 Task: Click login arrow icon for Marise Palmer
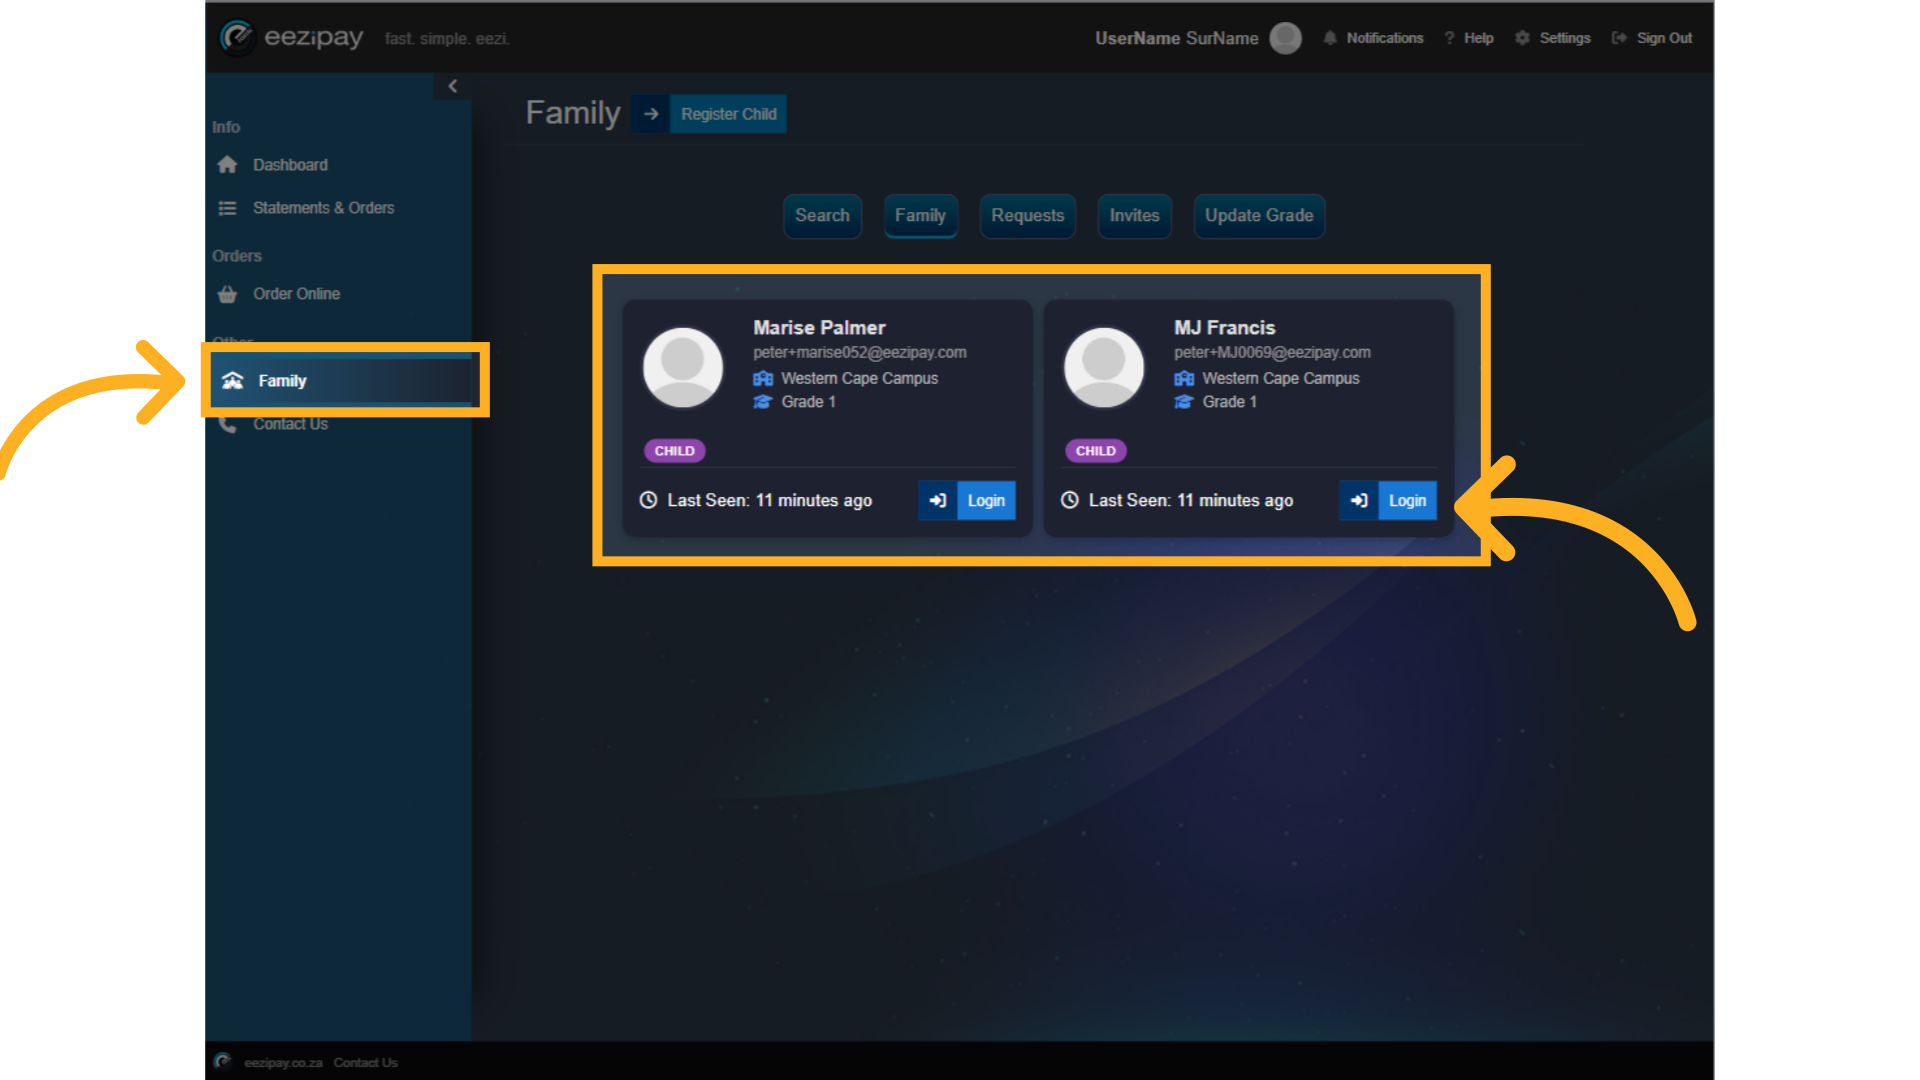click(938, 501)
